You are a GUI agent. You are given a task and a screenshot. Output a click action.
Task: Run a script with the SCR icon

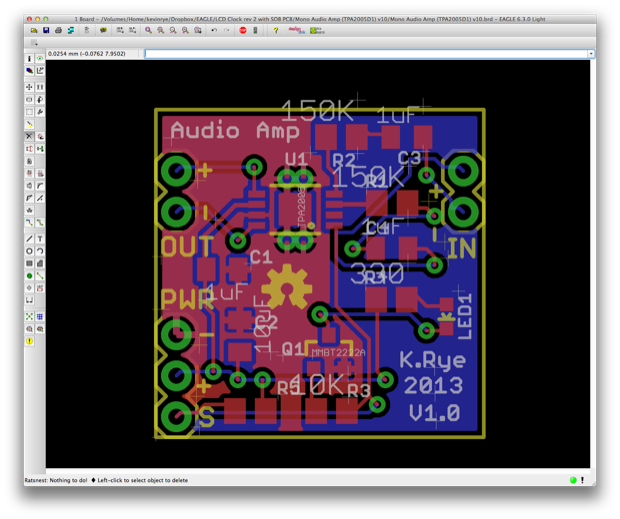click(120, 30)
